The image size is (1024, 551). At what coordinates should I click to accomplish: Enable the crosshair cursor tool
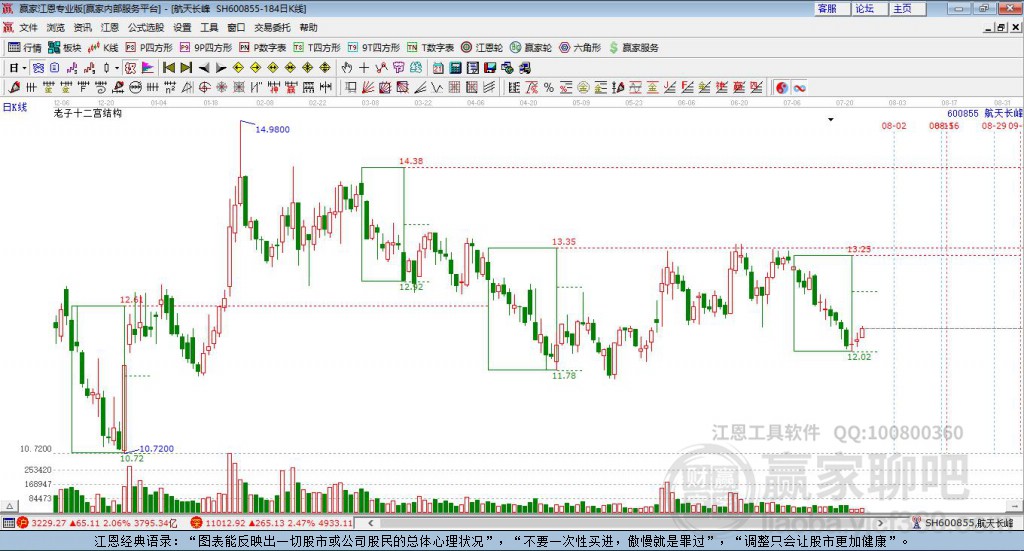pos(364,68)
